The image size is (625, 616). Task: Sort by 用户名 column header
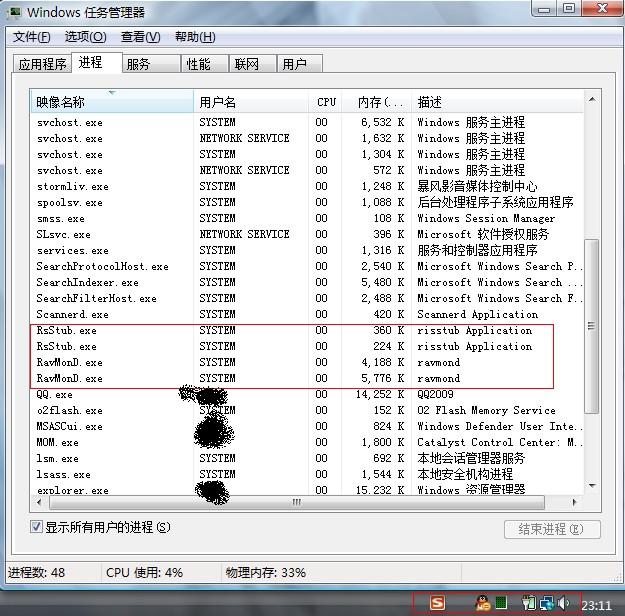click(x=251, y=102)
